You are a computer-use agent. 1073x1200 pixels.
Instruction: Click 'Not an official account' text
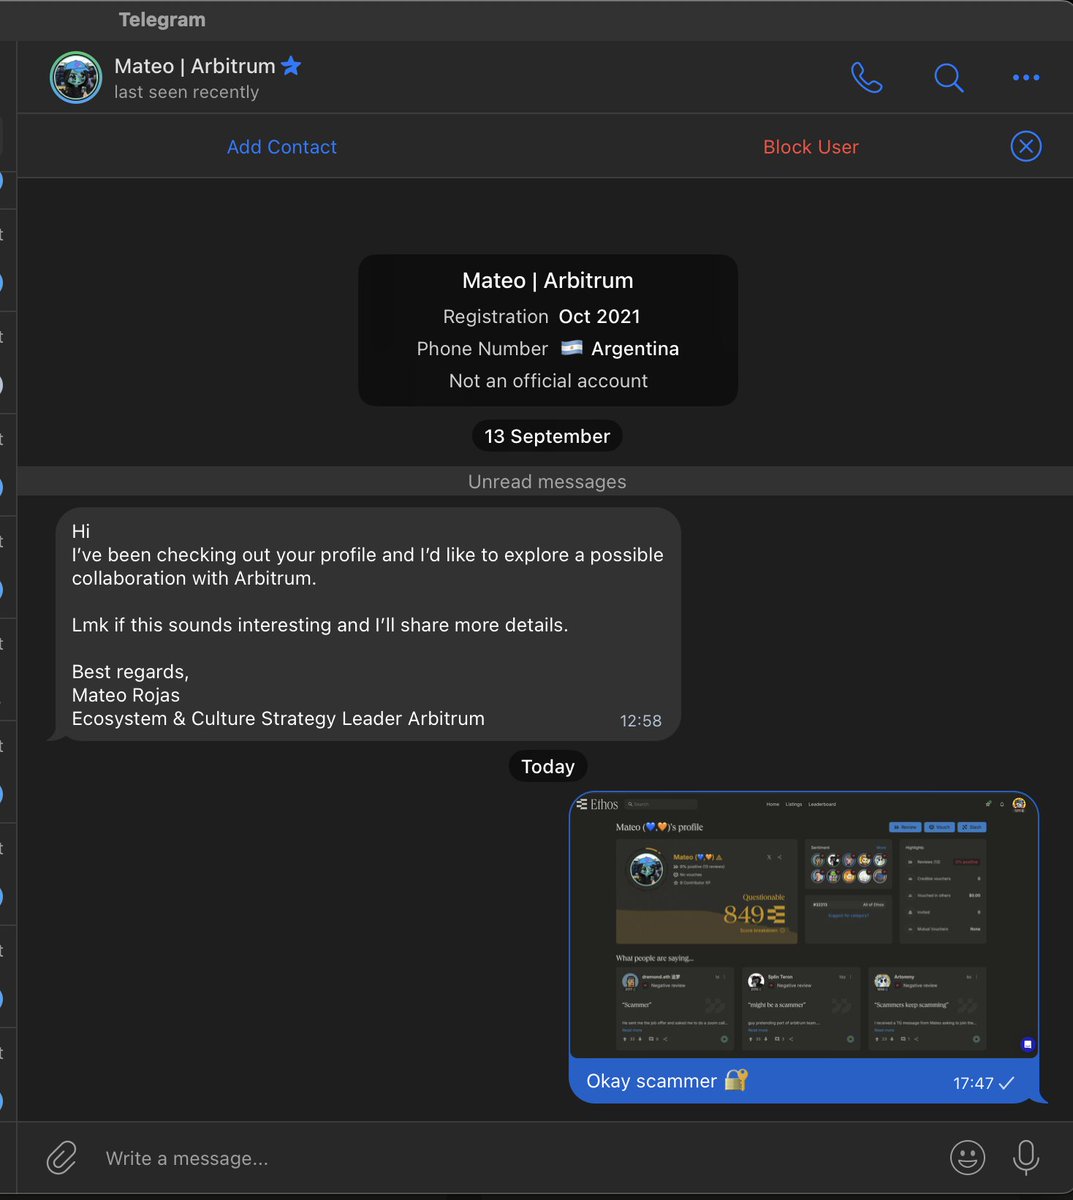pos(548,381)
